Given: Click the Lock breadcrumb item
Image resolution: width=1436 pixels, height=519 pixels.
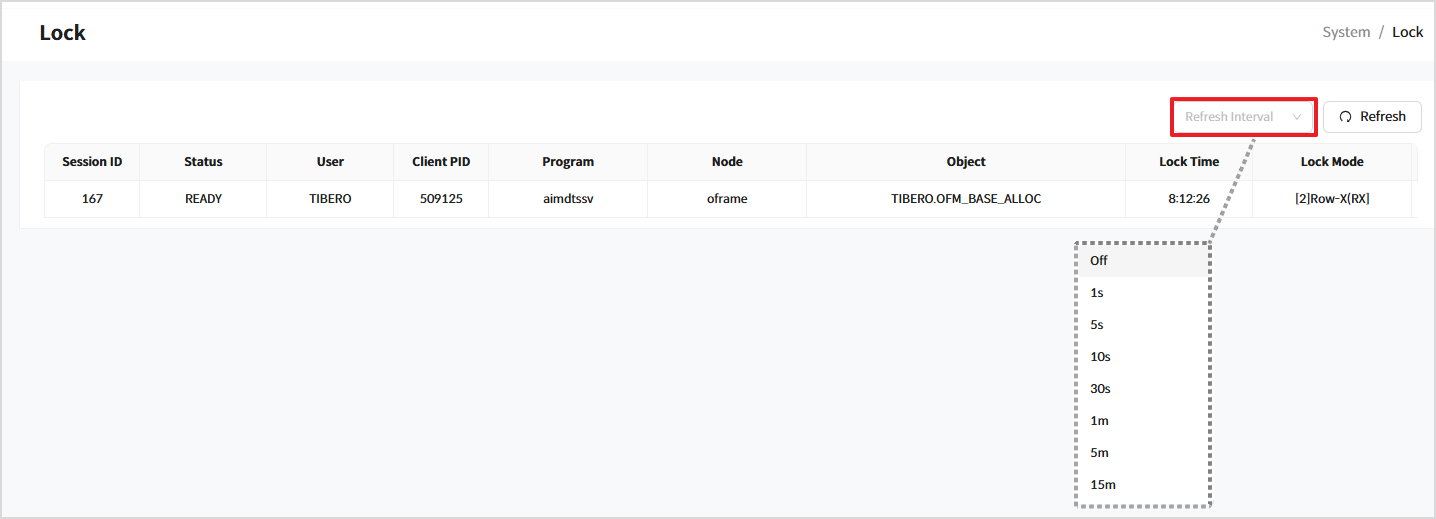Looking at the screenshot, I should tap(1407, 32).
